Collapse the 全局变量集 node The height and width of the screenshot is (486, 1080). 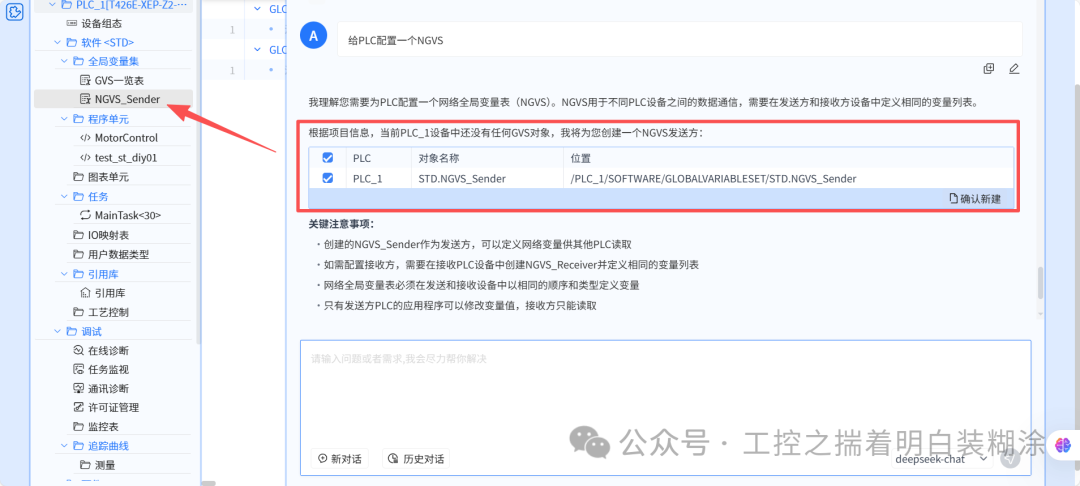(65, 61)
